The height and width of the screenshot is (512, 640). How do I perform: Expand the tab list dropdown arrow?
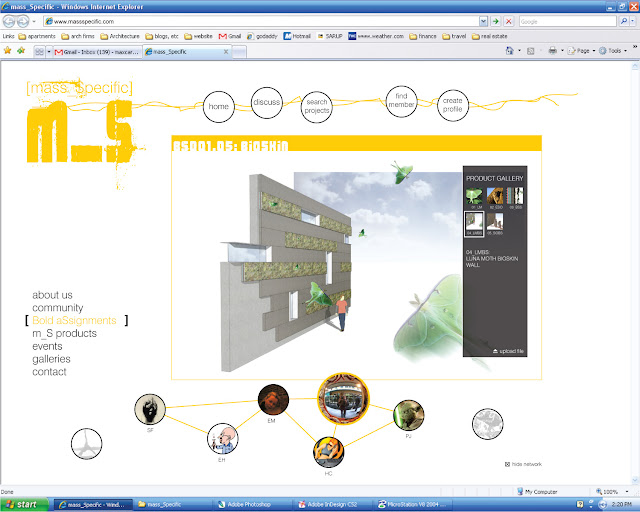tap(49, 52)
